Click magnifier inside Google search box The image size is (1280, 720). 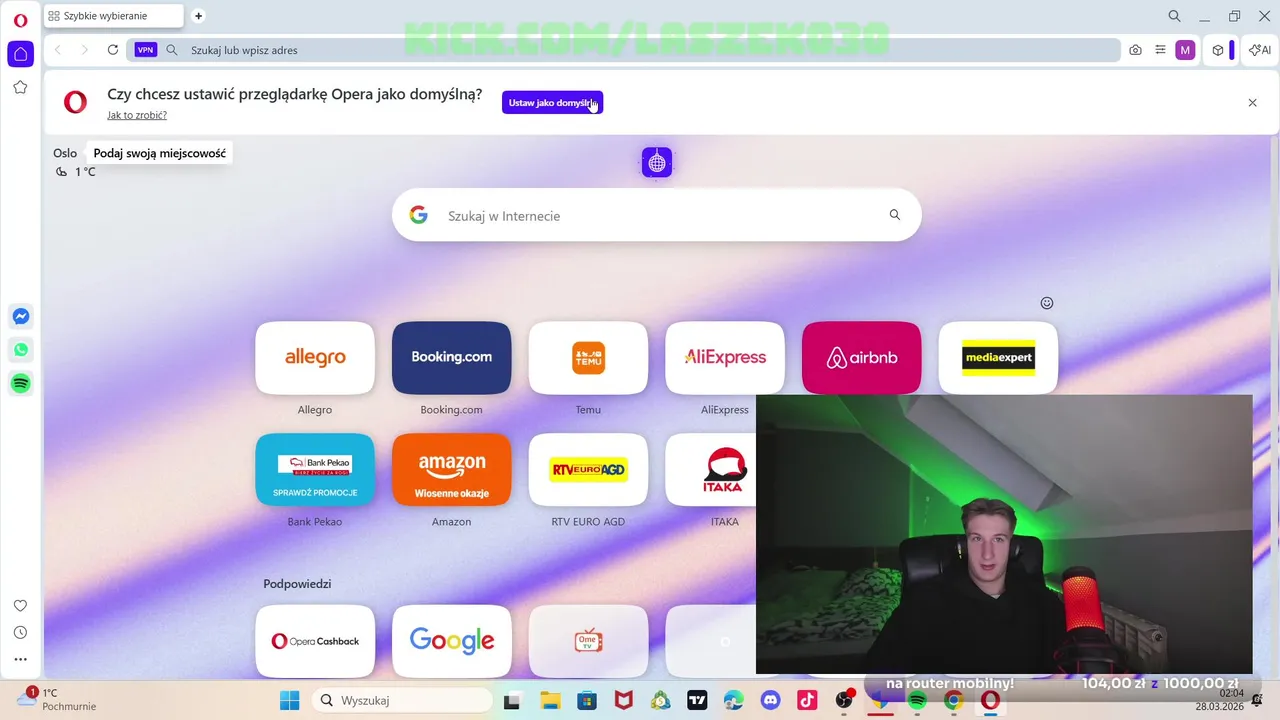[895, 215]
